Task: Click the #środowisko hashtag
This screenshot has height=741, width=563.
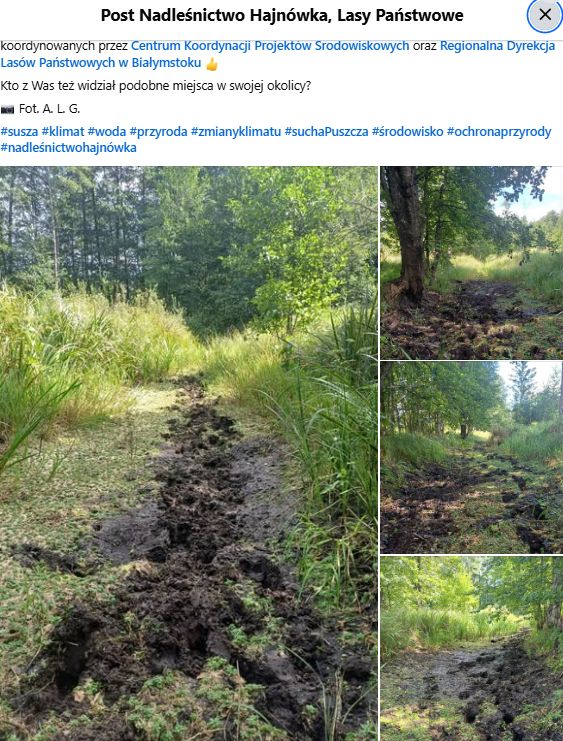Action: pyautogui.click(x=407, y=131)
